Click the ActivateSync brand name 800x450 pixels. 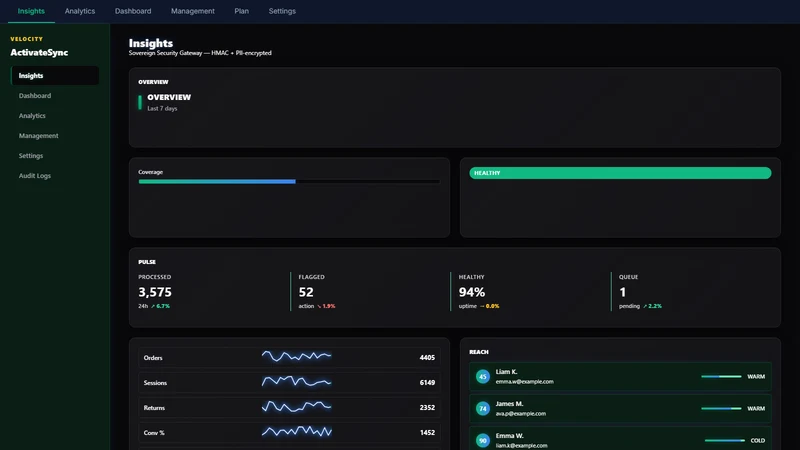coord(39,53)
